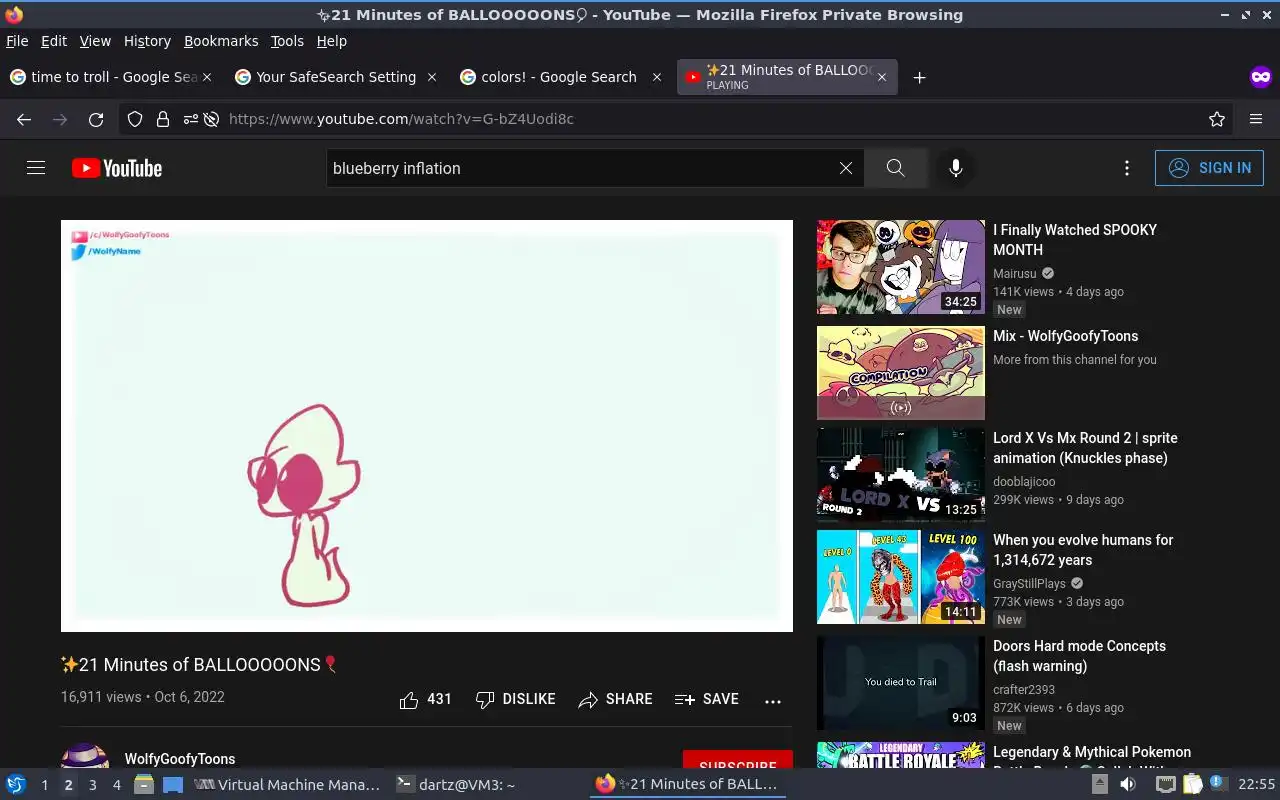Screen dimensions: 1280x800
Task: Click the magnifier search button
Action: 896,168
